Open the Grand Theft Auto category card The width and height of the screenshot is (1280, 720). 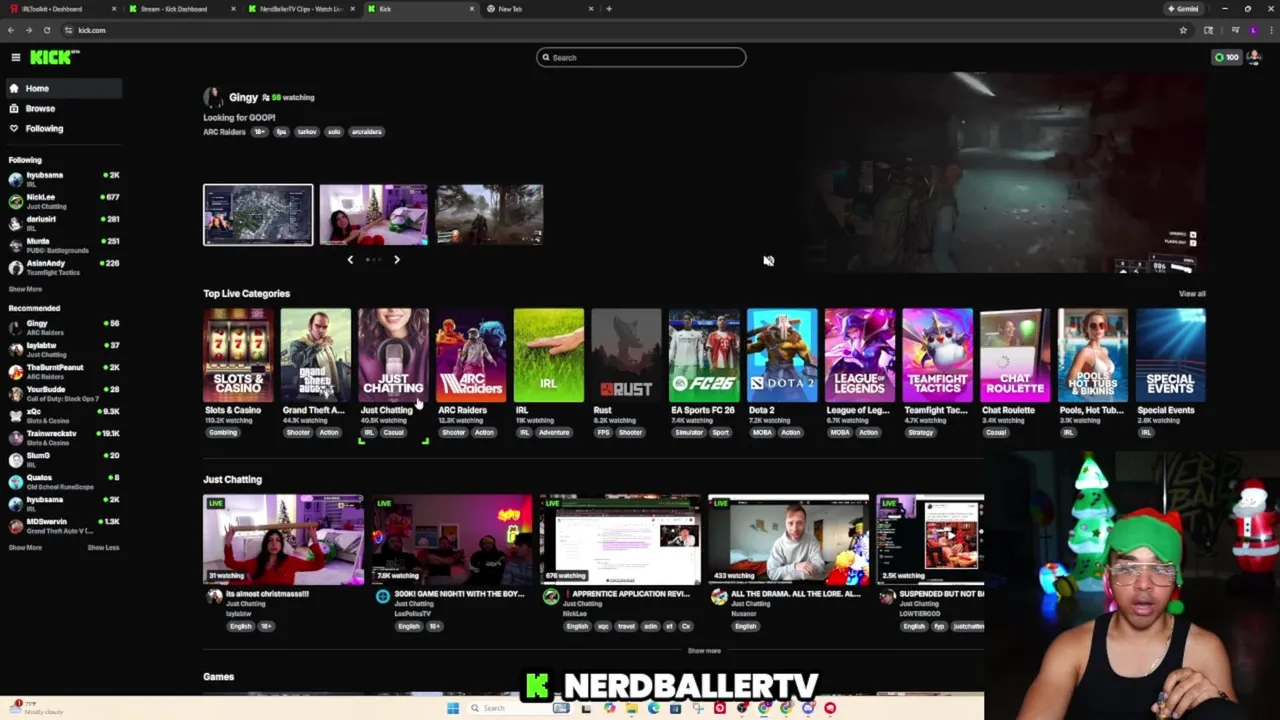tap(316, 356)
